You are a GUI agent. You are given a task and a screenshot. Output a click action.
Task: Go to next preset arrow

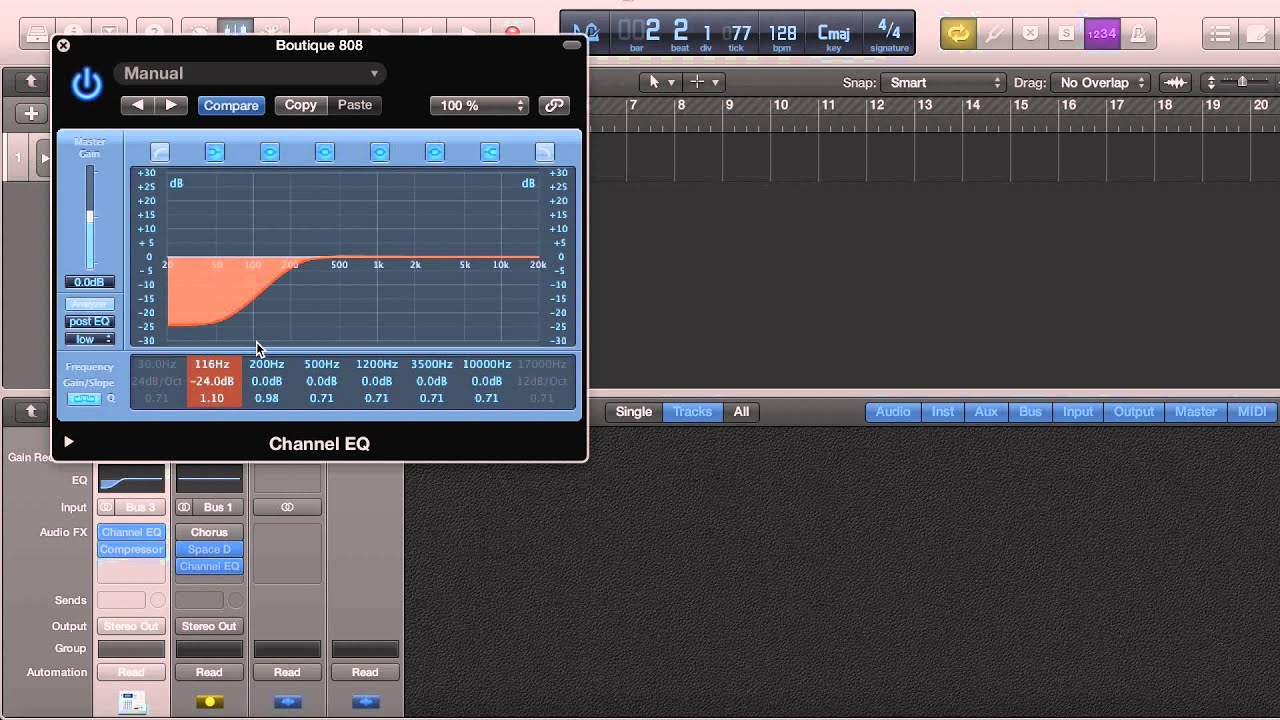(x=171, y=105)
